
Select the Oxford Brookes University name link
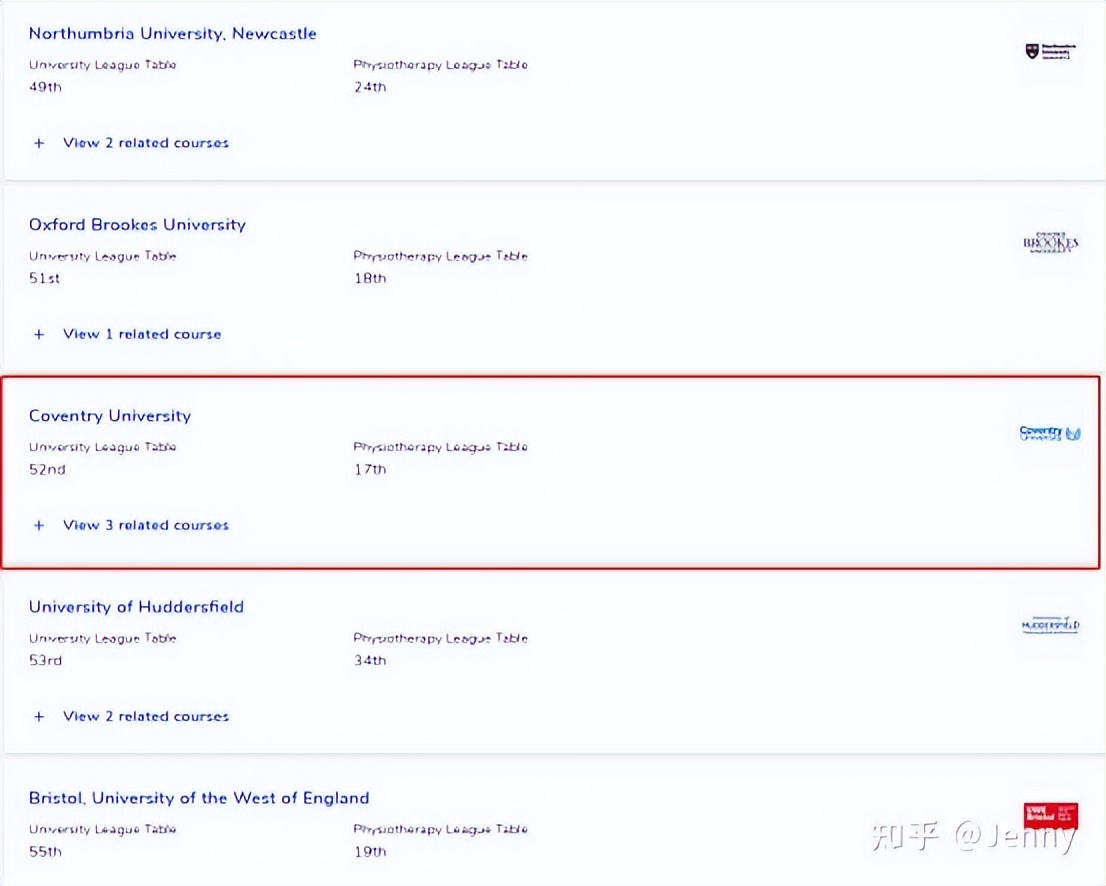pos(137,224)
